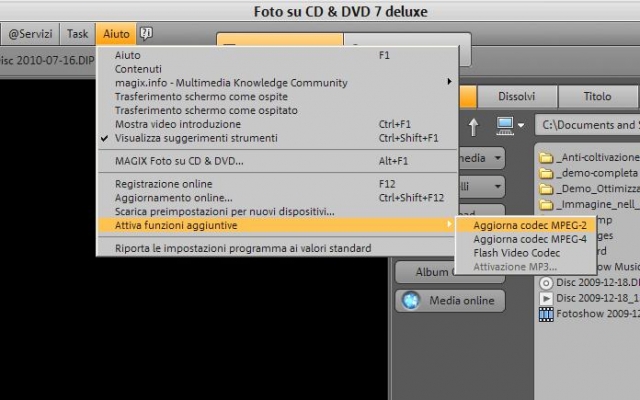
Task: Choose Registrazione online
Action: click(x=278, y=184)
